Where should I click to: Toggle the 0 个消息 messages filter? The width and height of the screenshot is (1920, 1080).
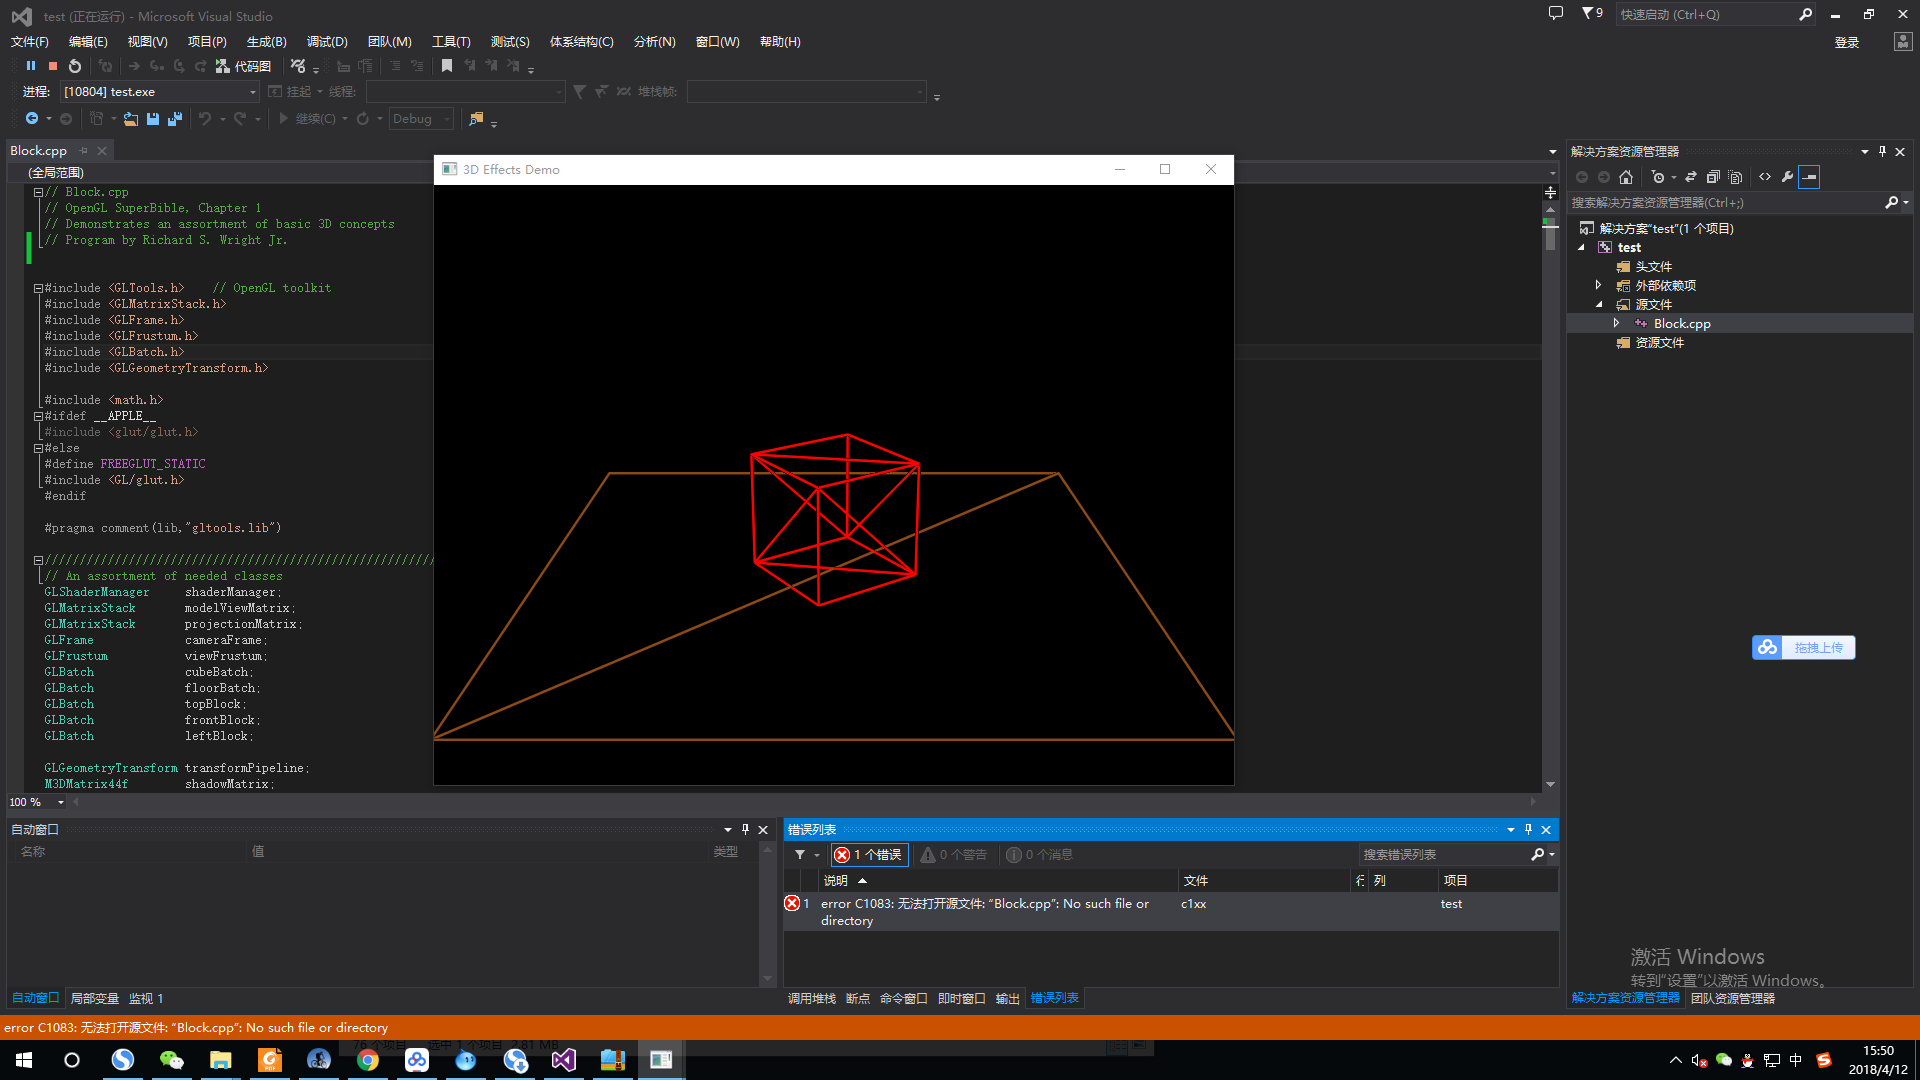coord(1040,855)
